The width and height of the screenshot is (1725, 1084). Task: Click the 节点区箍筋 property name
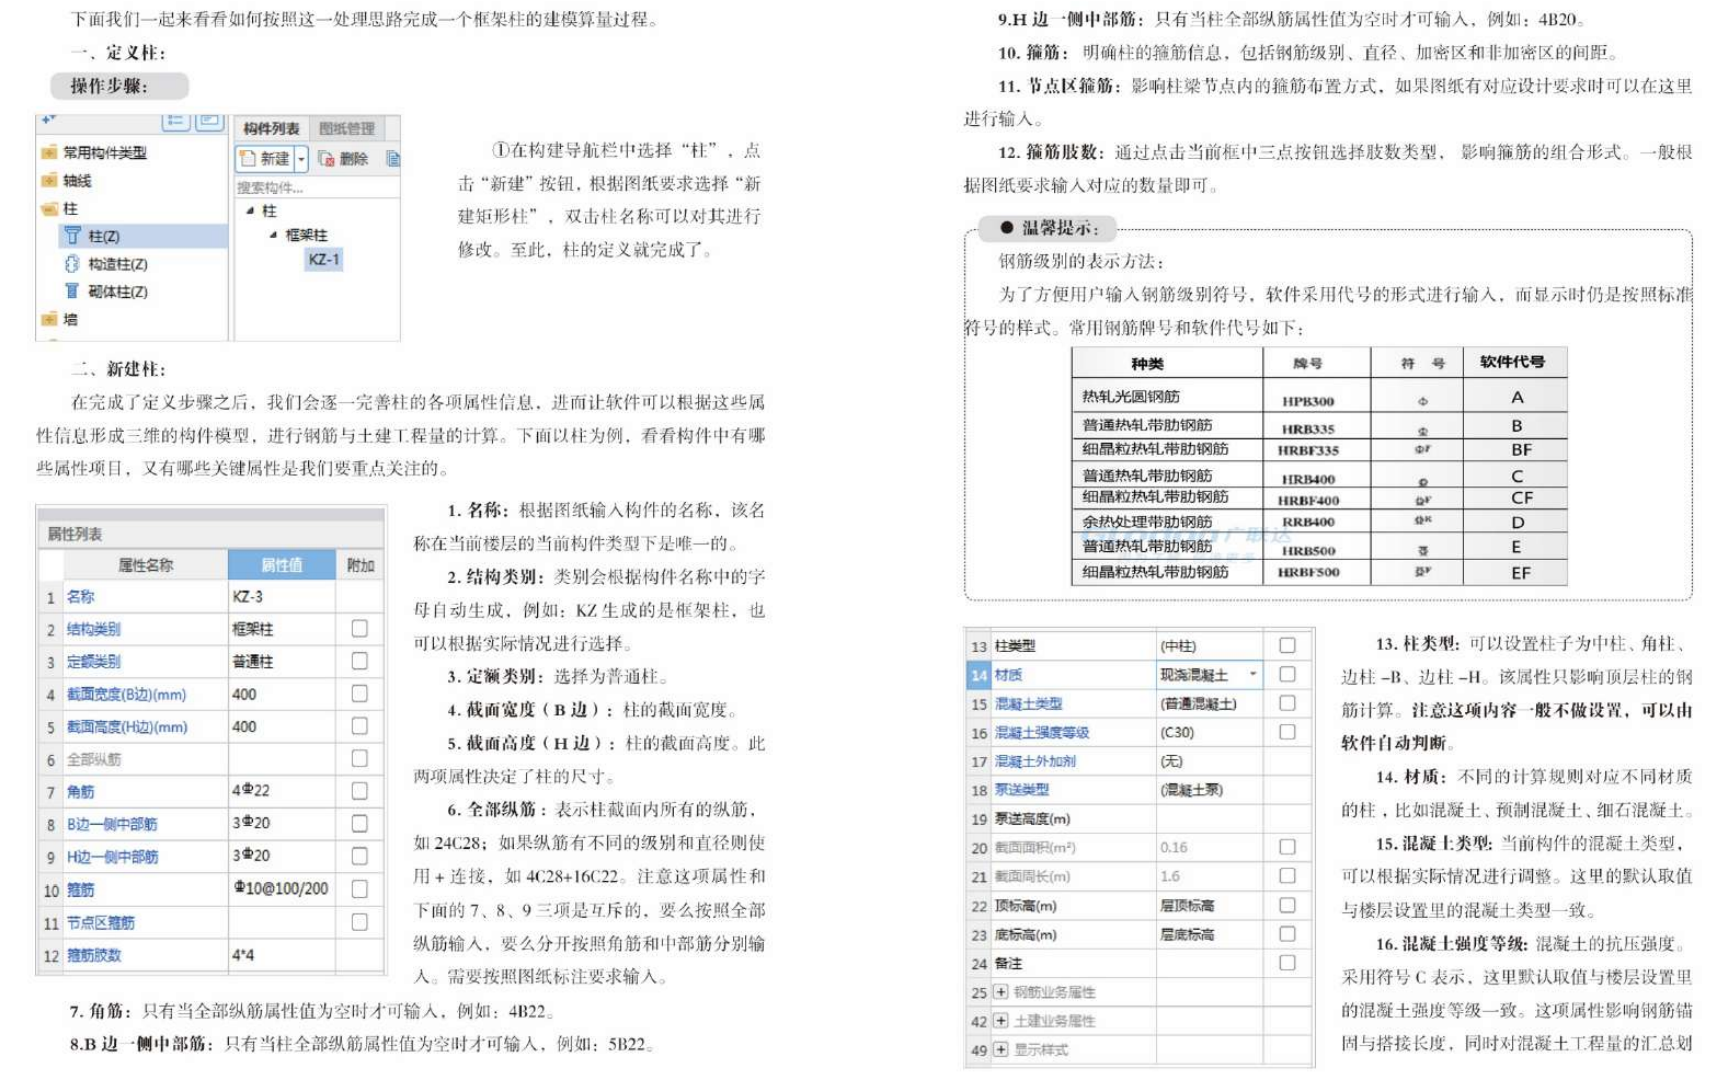click(x=100, y=923)
